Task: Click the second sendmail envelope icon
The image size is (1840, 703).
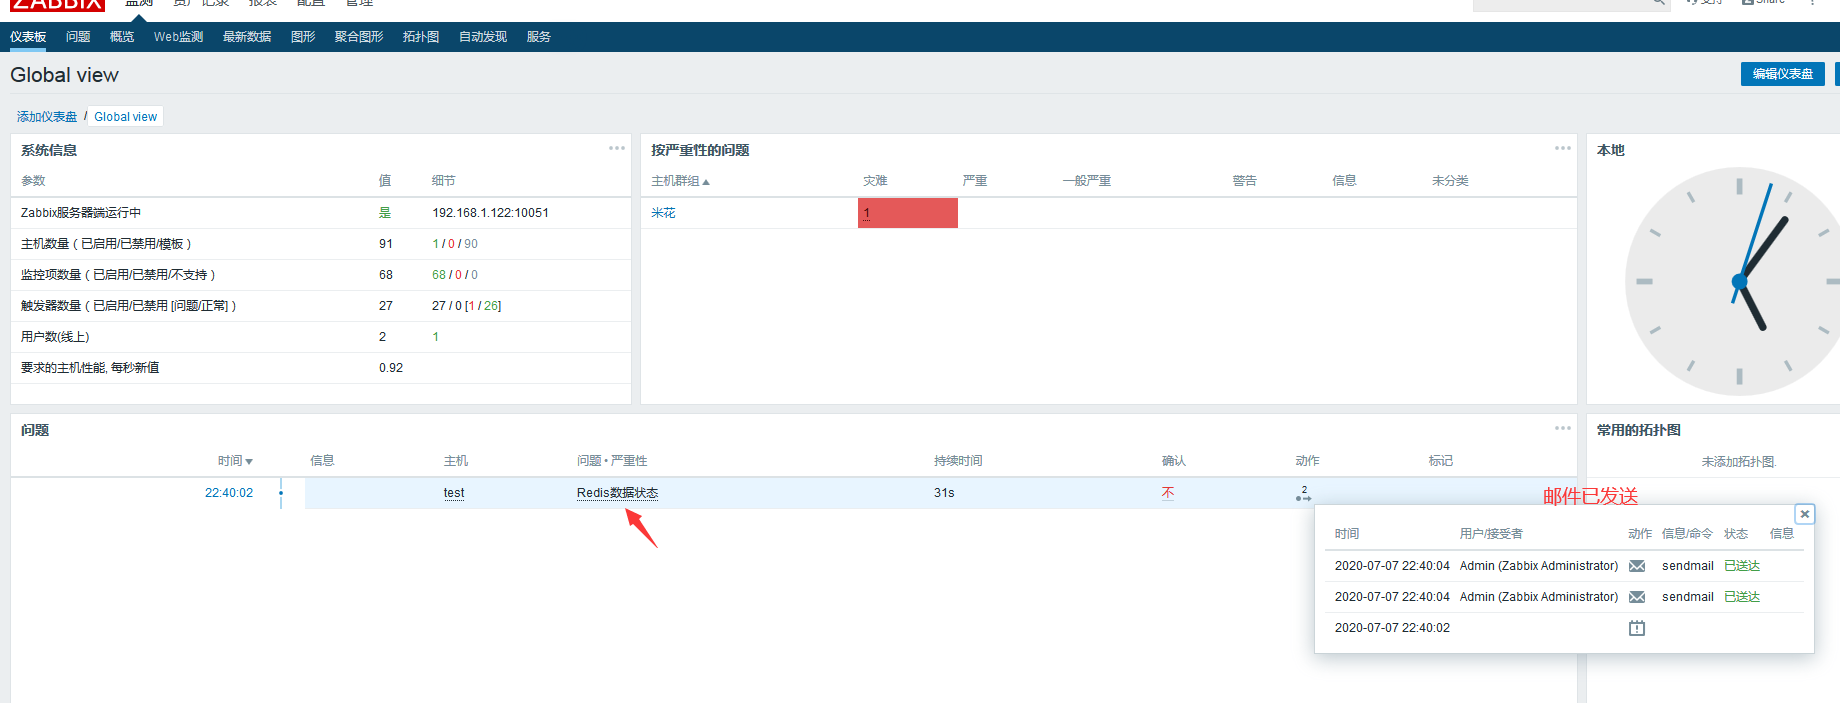Action: point(1636,597)
